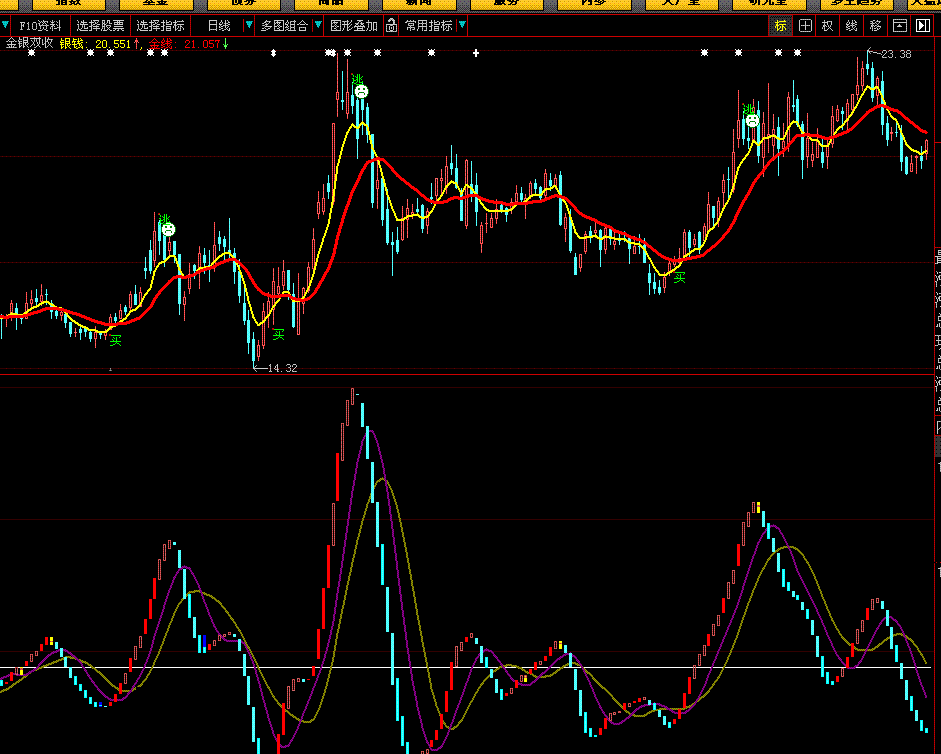
Task: Open the dropdown arrow left of F10资料
Action: (x=5, y=25)
